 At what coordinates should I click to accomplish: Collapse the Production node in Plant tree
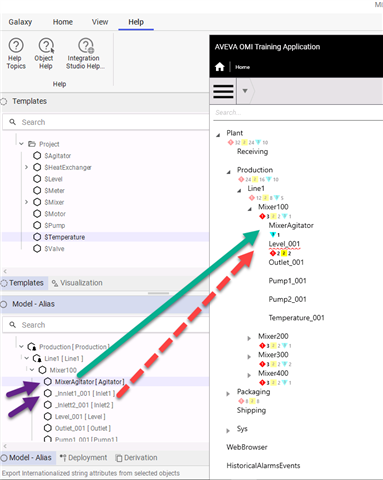pos(229,172)
